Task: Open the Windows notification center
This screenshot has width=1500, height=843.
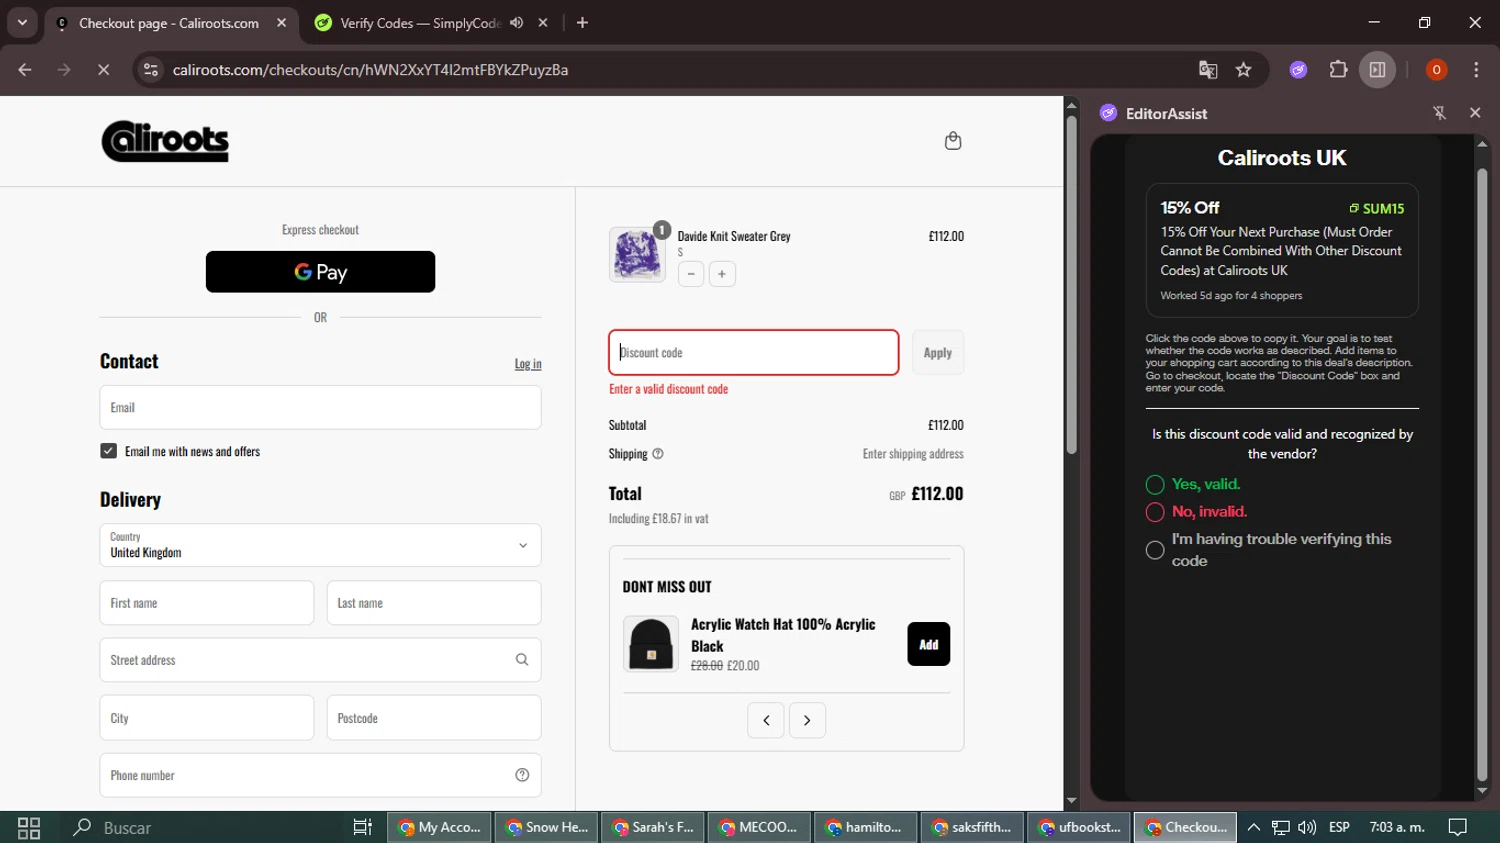Action: [1458, 827]
